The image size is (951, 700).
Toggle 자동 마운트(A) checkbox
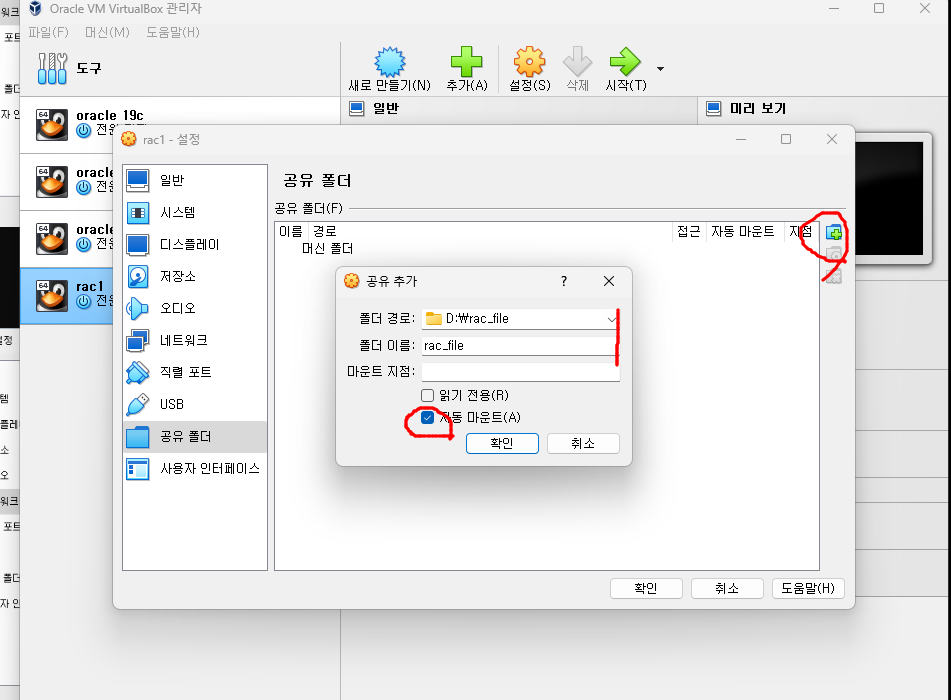428,417
